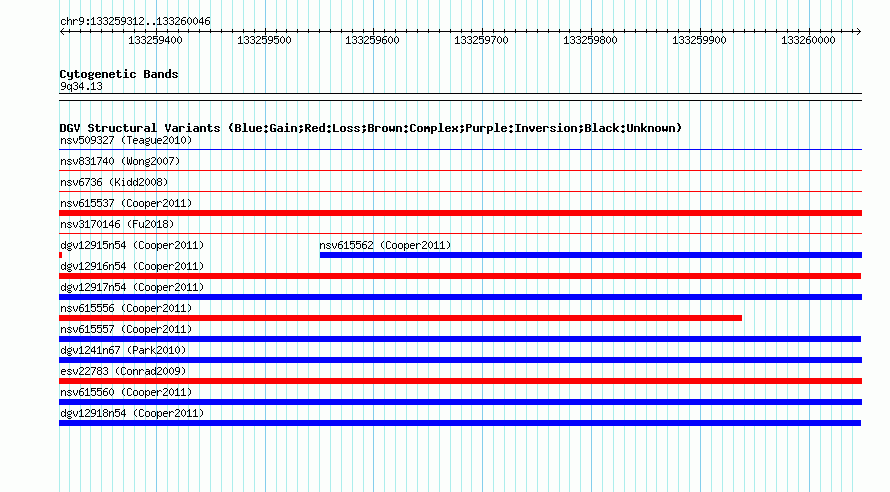Screen dimensions: 890x492
Task: Click ruler position 133259700
Action: [x=481, y=40]
